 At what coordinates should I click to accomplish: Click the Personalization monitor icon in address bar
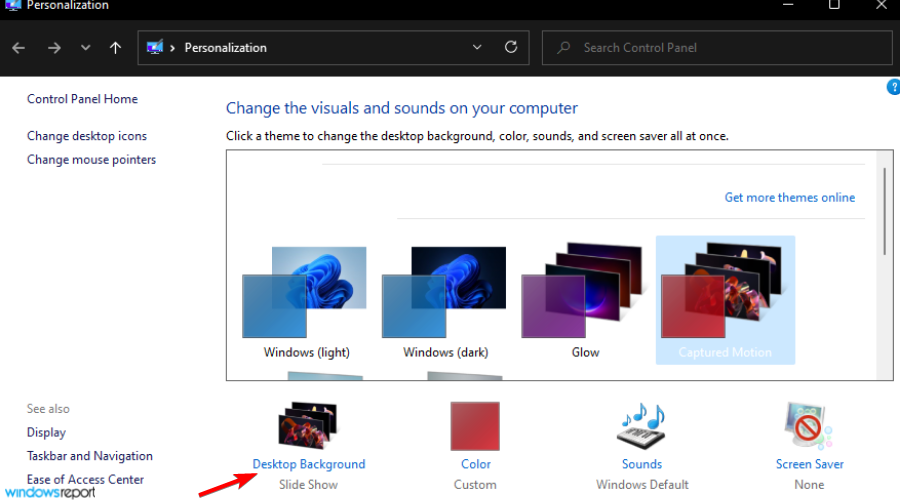click(x=155, y=47)
